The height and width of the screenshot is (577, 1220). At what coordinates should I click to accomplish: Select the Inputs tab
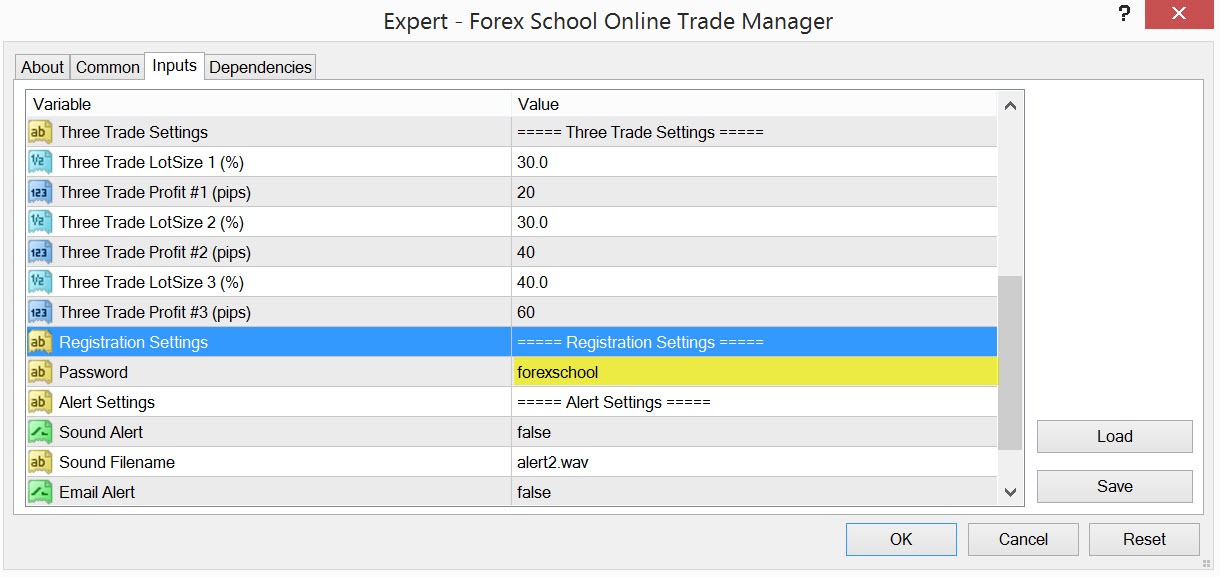tap(175, 66)
